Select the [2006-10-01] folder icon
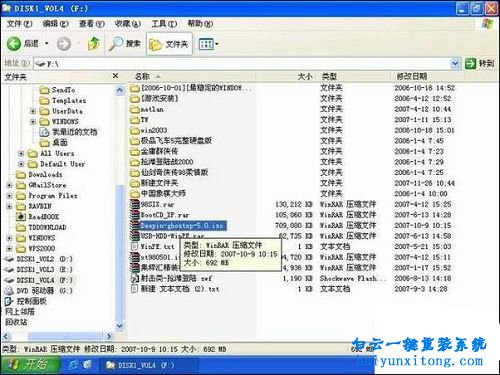 pyautogui.click(x=135, y=88)
